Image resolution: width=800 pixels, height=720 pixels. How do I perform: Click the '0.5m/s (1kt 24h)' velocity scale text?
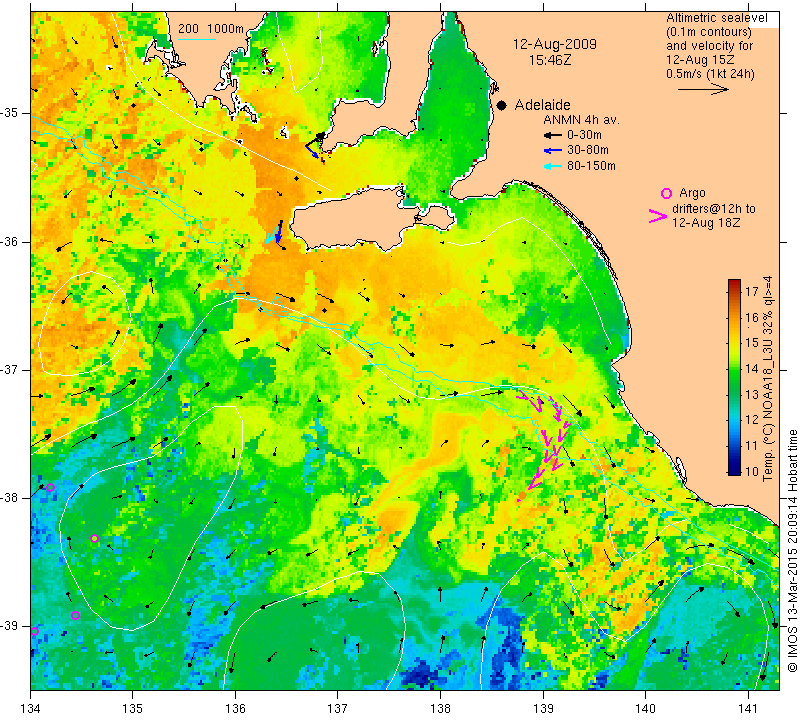click(x=710, y=73)
